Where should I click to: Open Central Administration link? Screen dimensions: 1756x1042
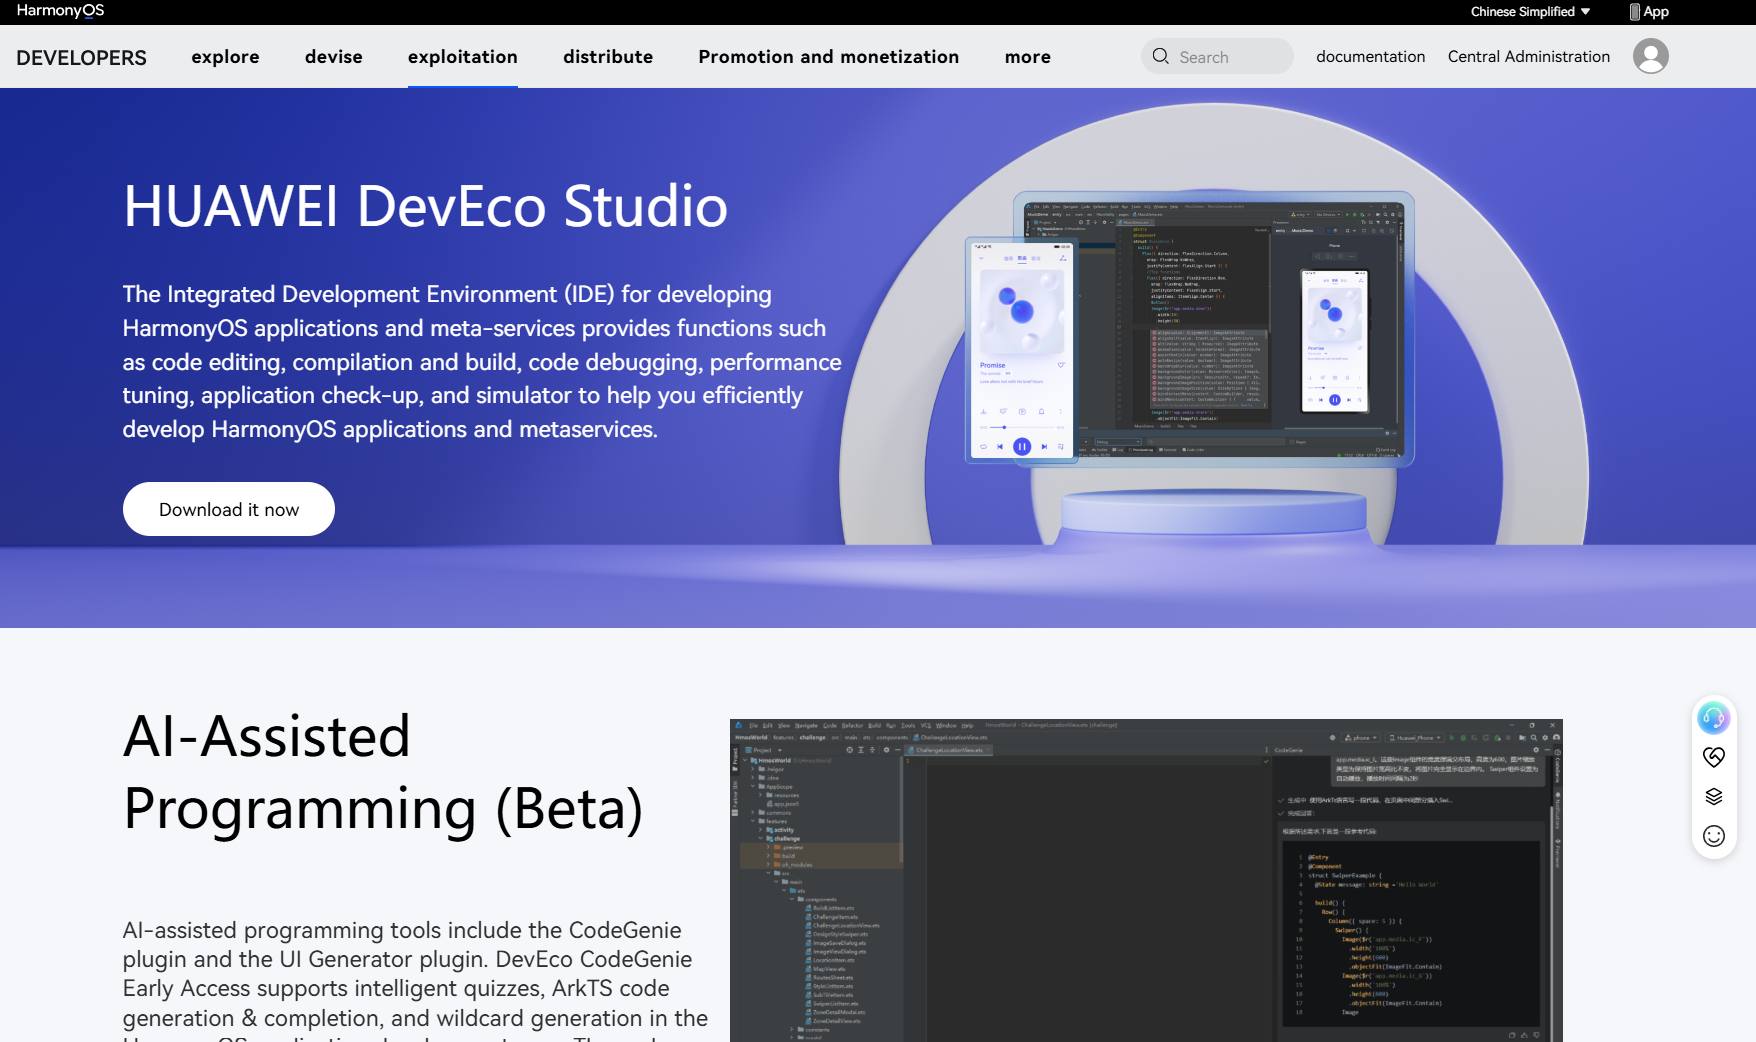click(x=1528, y=57)
